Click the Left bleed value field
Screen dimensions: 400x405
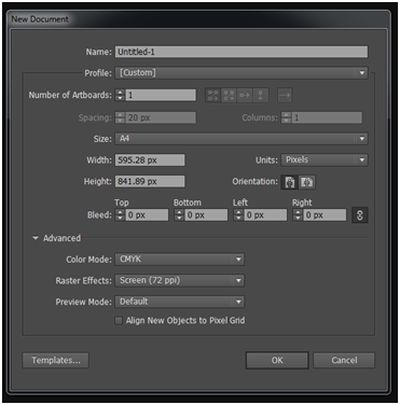tap(266, 215)
